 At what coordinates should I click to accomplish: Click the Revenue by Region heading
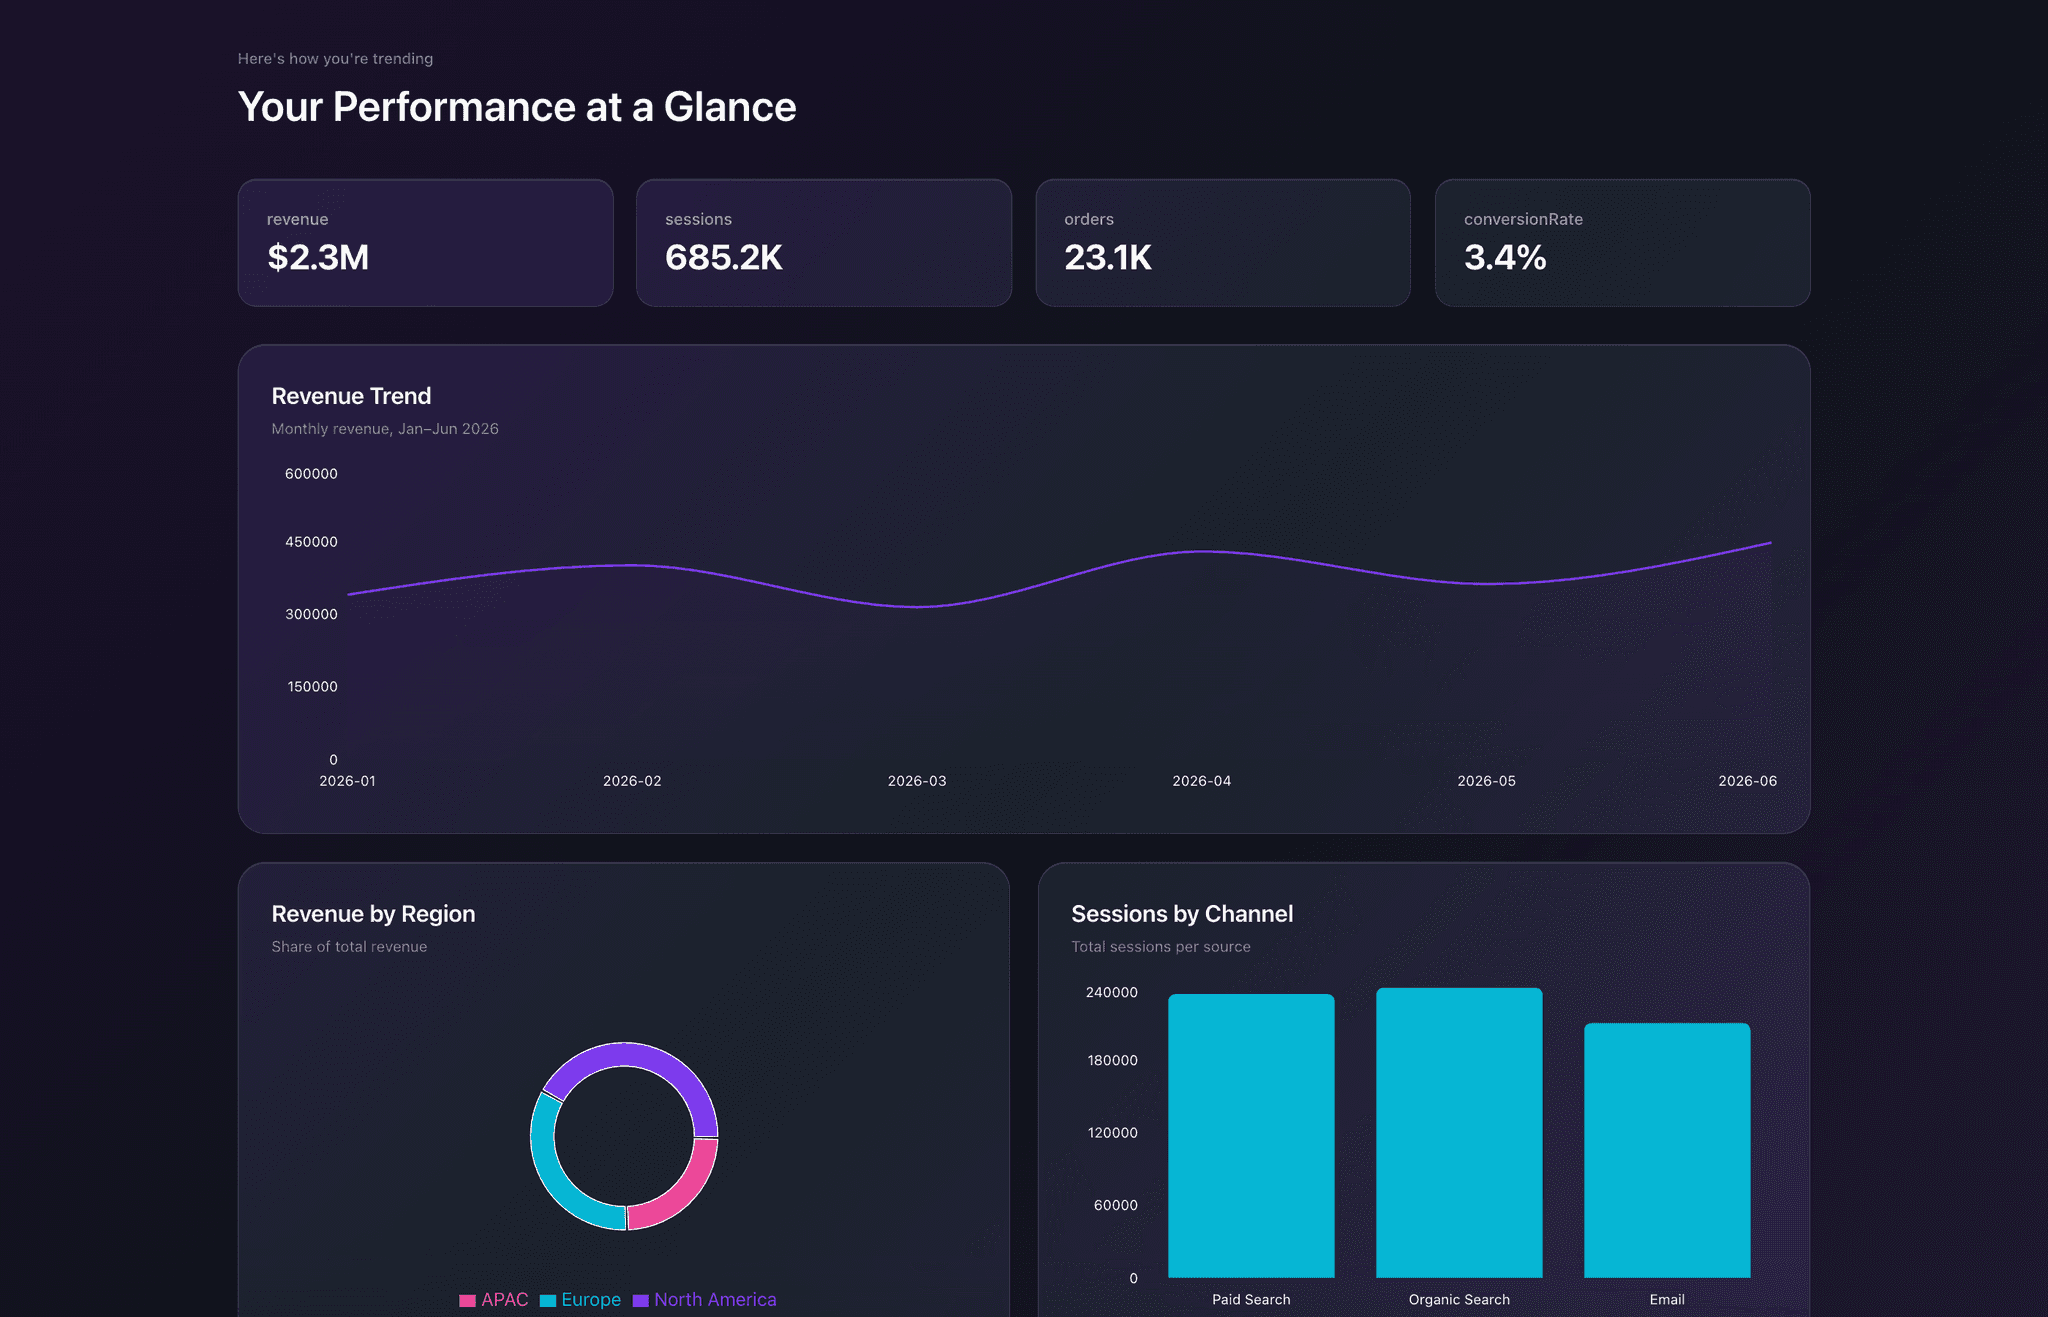click(x=373, y=914)
